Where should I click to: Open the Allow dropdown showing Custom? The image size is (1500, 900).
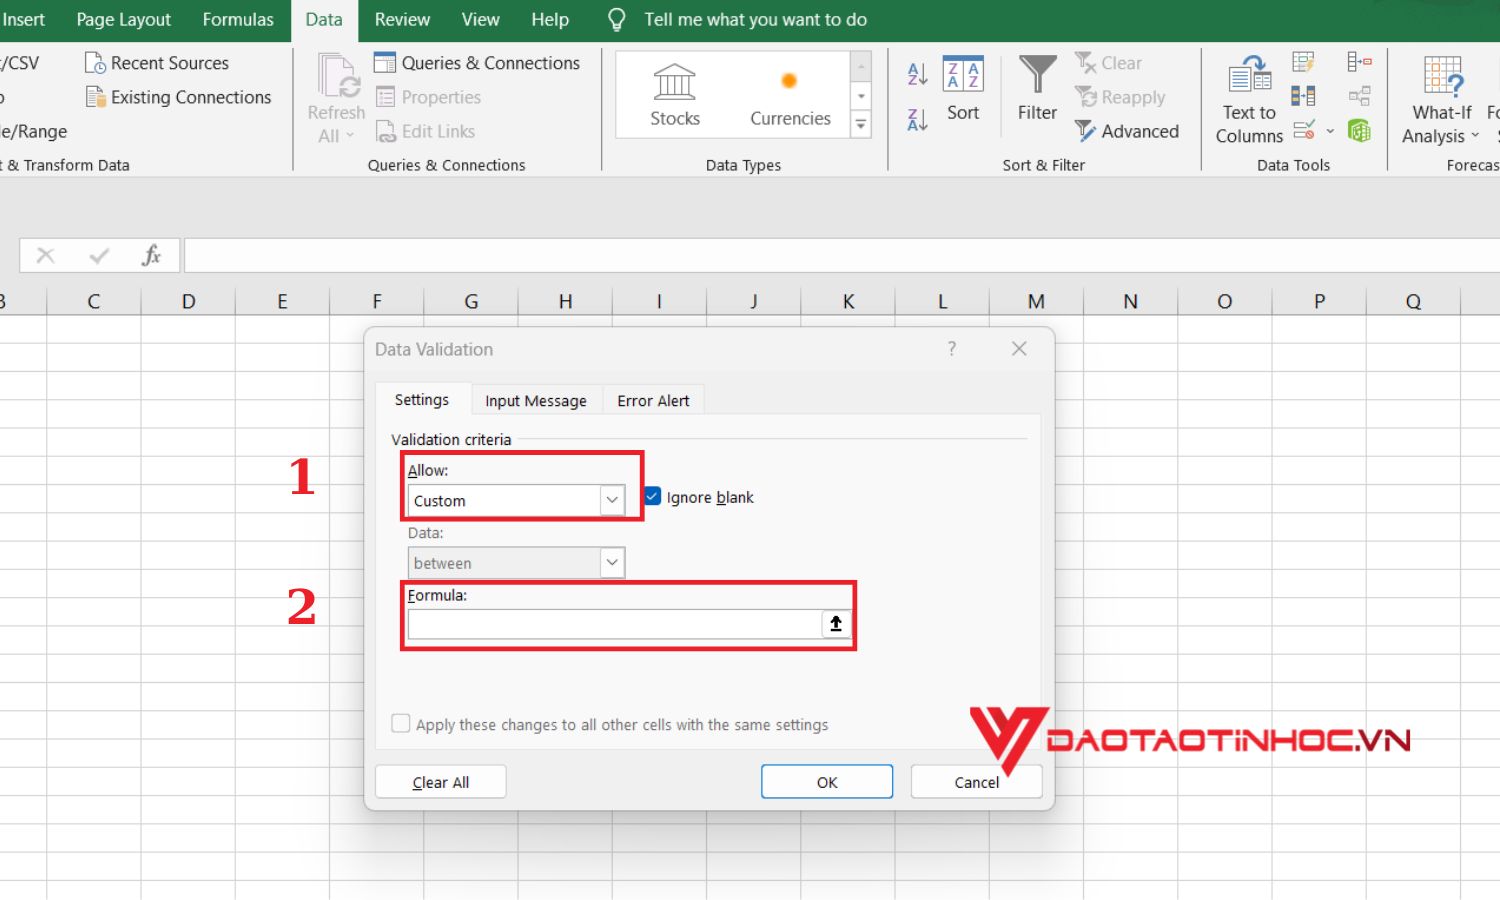(x=611, y=500)
